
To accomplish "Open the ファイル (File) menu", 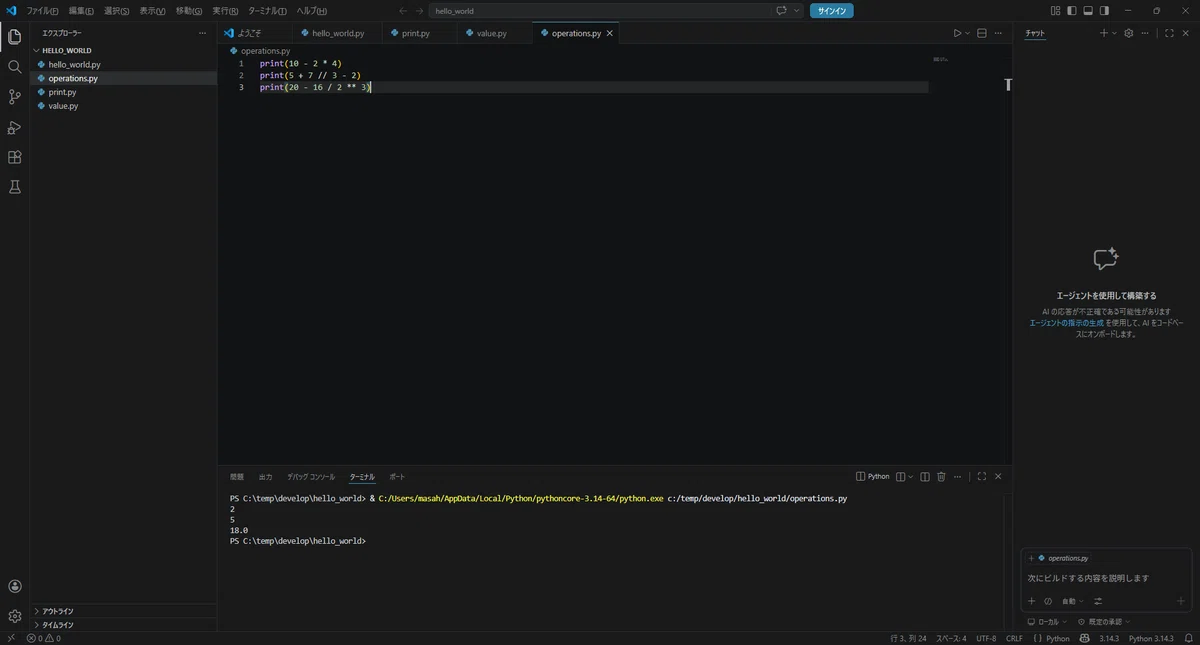I will pos(42,11).
